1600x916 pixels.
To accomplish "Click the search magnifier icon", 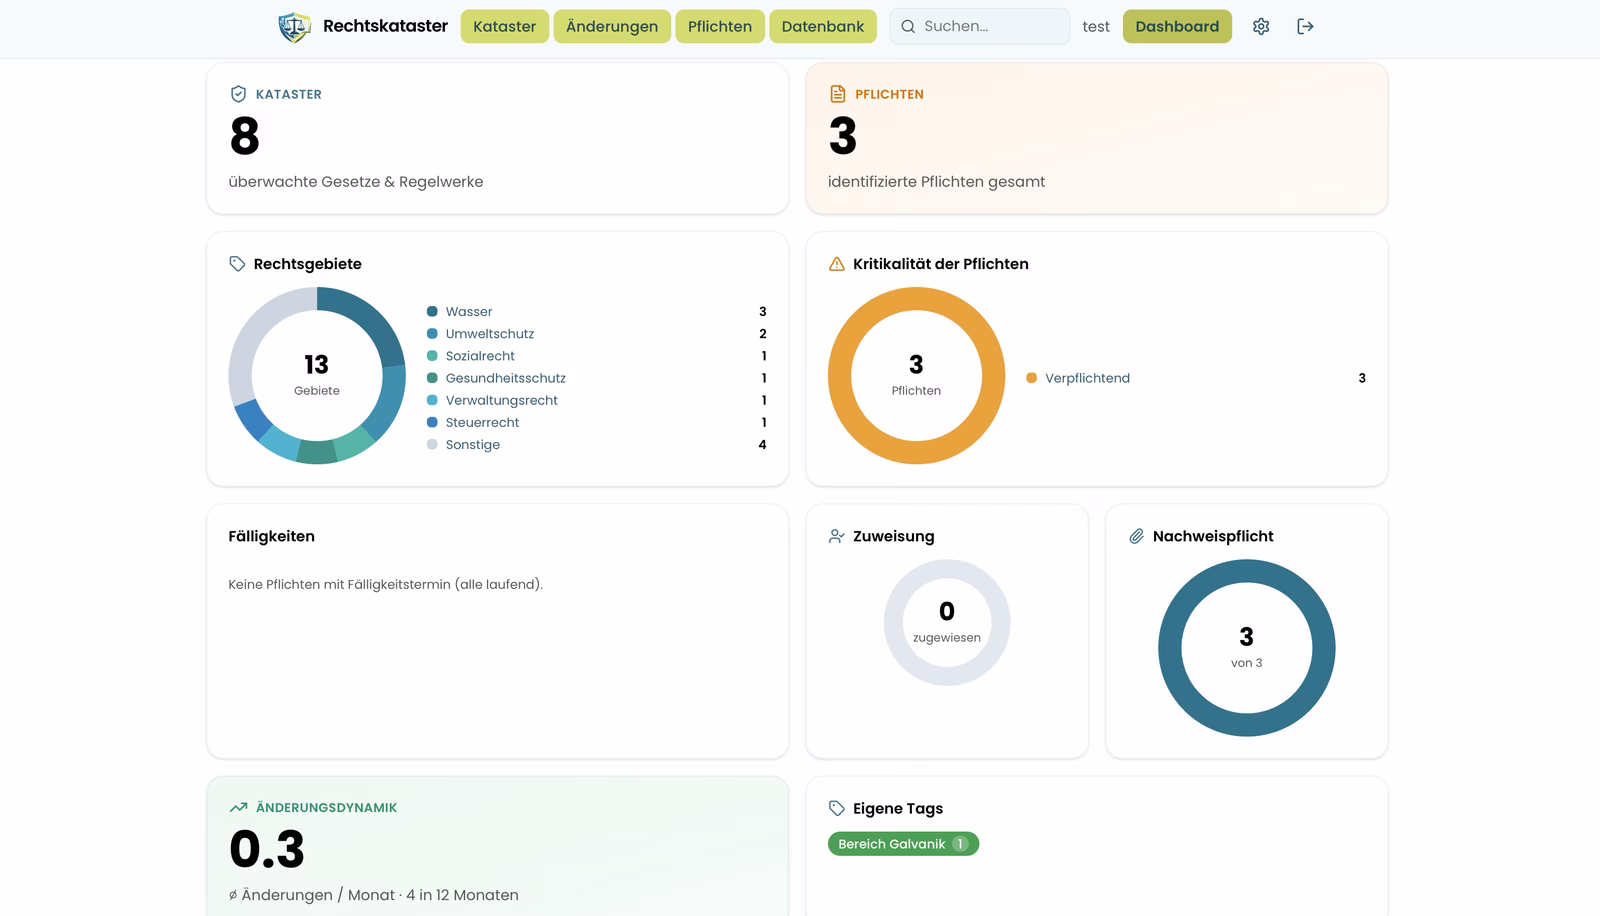I will click(908, 27).
